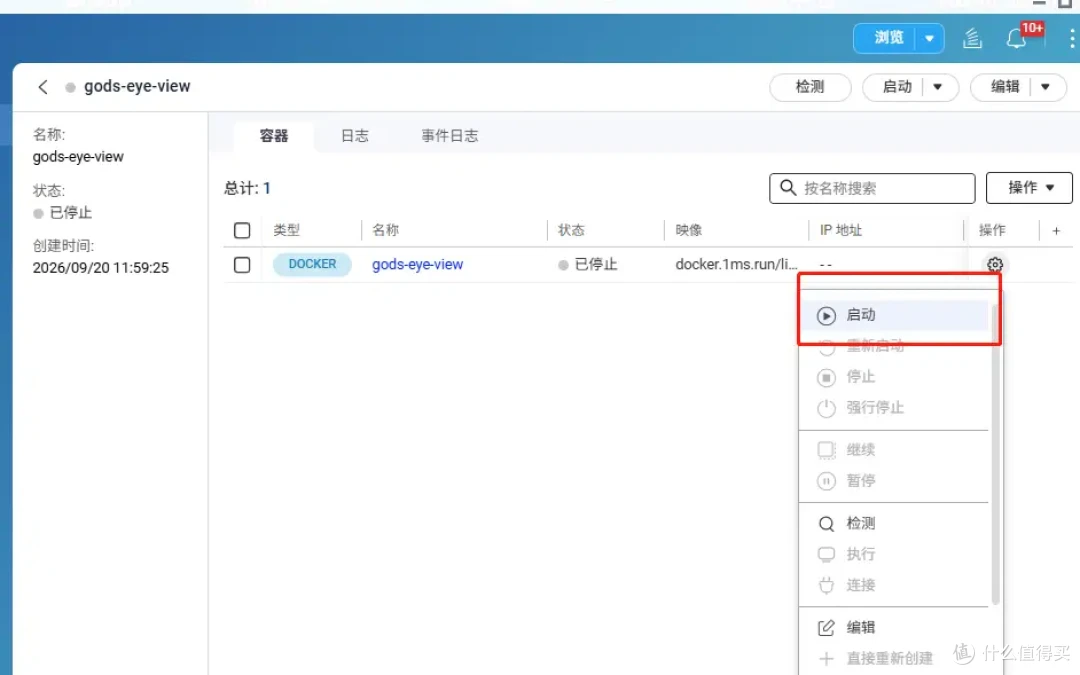
Task: Click the 类型 column header
Action: pyautogui.click(x=287, y=231)
